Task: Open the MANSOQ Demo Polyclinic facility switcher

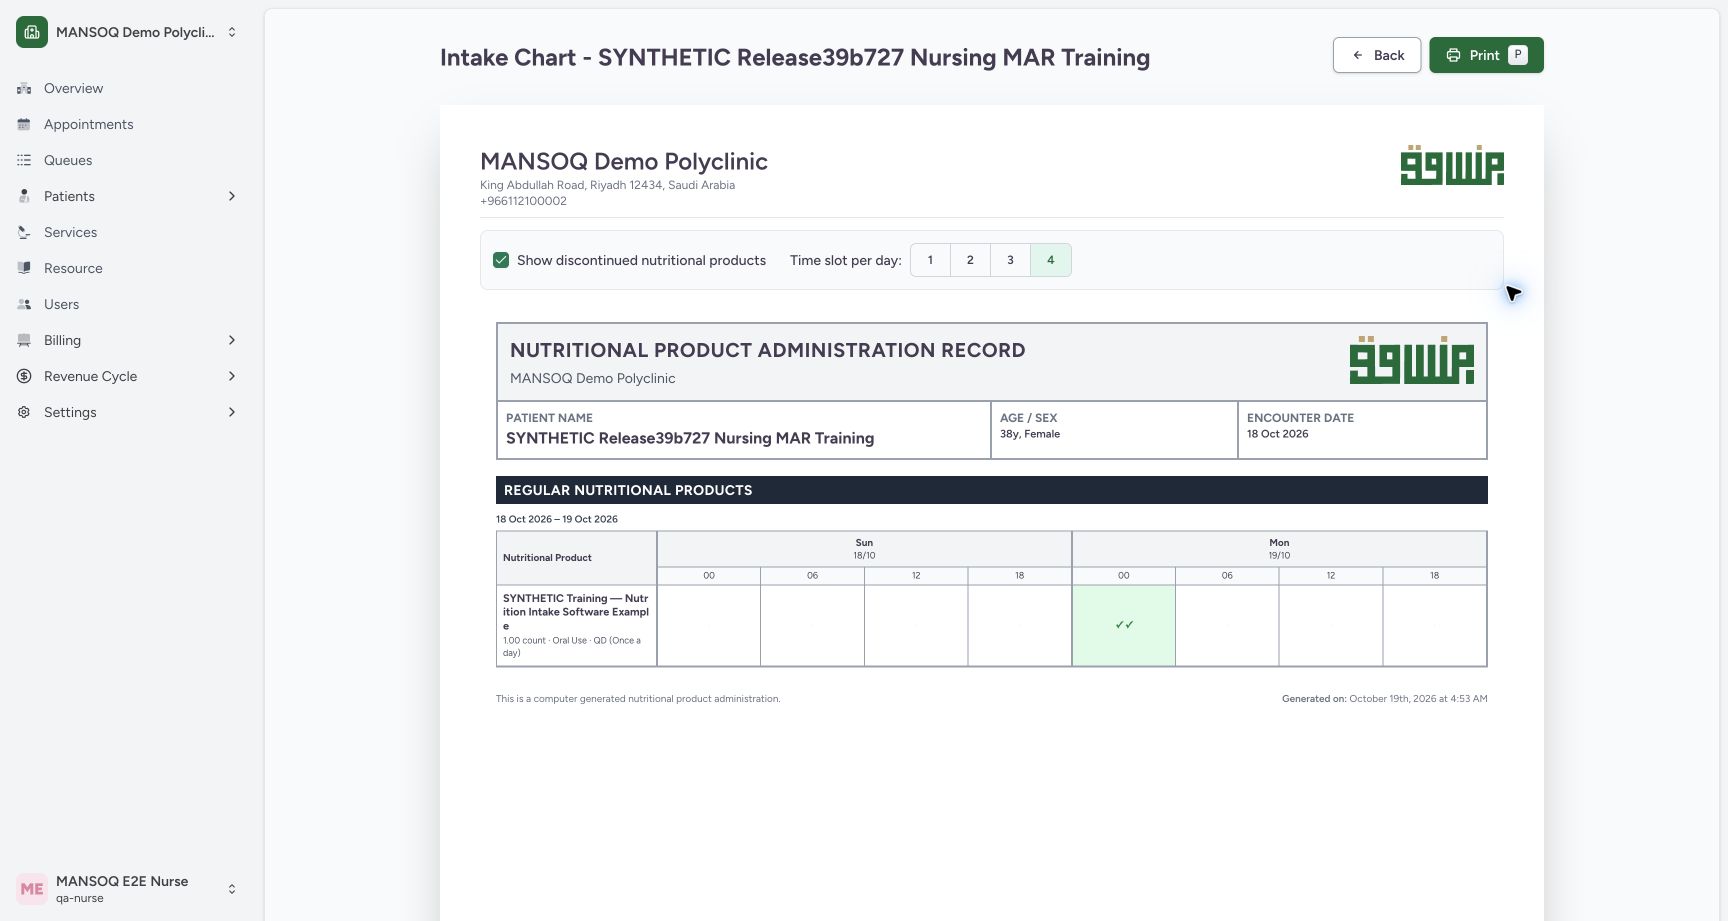Action: (128, 32)
